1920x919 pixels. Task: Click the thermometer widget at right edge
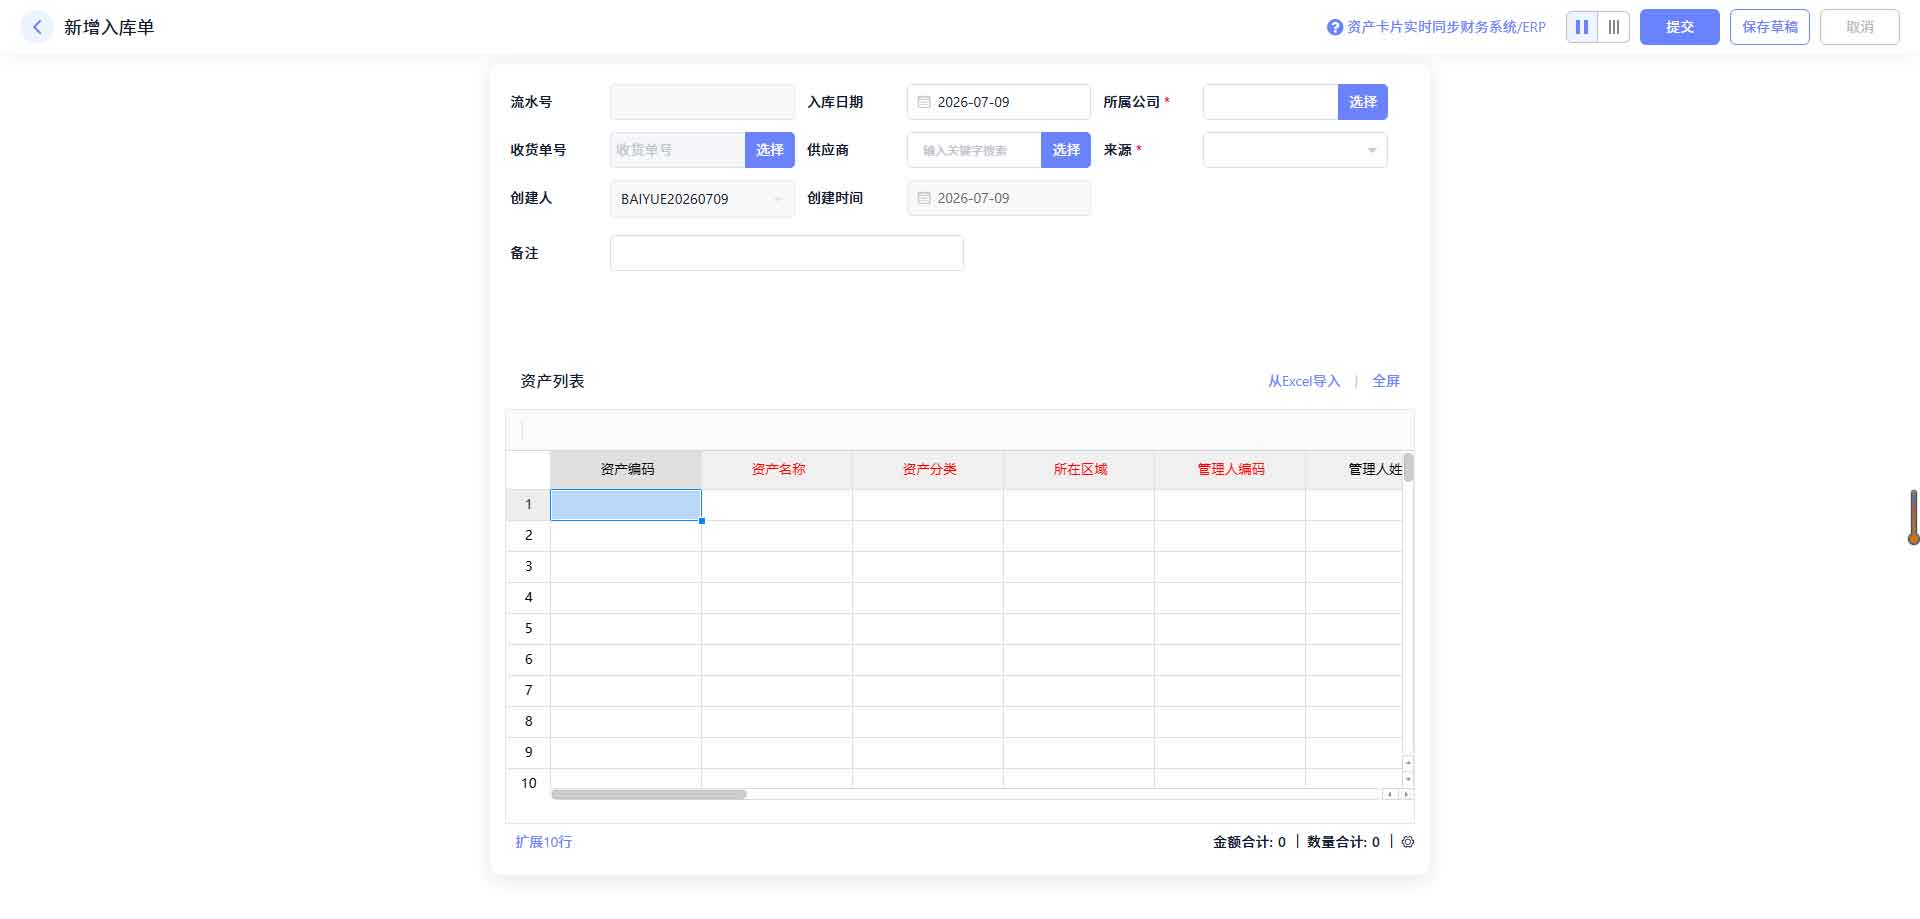pyautogui.click(x=1913, y=517)
